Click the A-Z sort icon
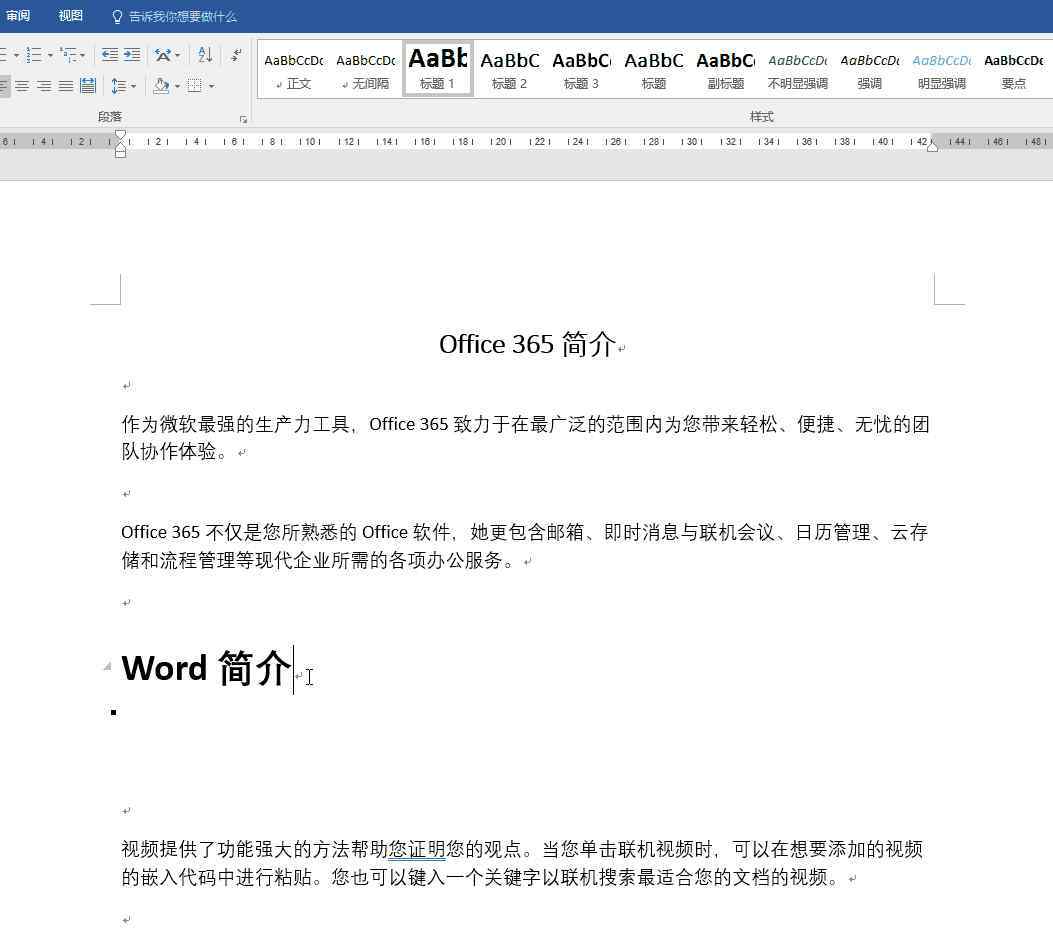This screenshot has width=1053, height=933. point(205,55)
